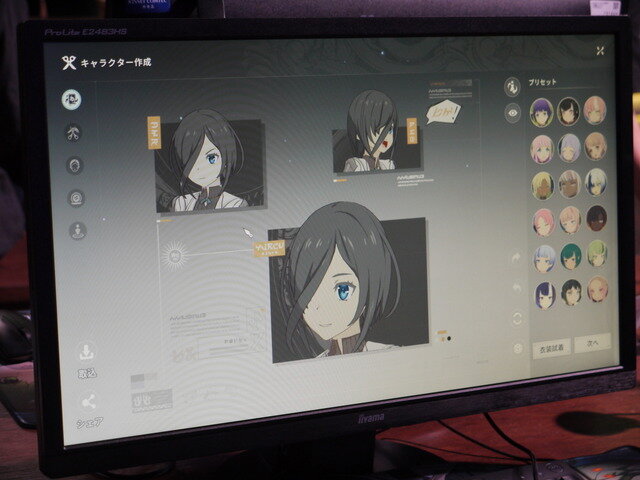This screenshot has width=640, height=480.
Task: Open the hairstyle category in left sidebar
Action: pos(73,133)
